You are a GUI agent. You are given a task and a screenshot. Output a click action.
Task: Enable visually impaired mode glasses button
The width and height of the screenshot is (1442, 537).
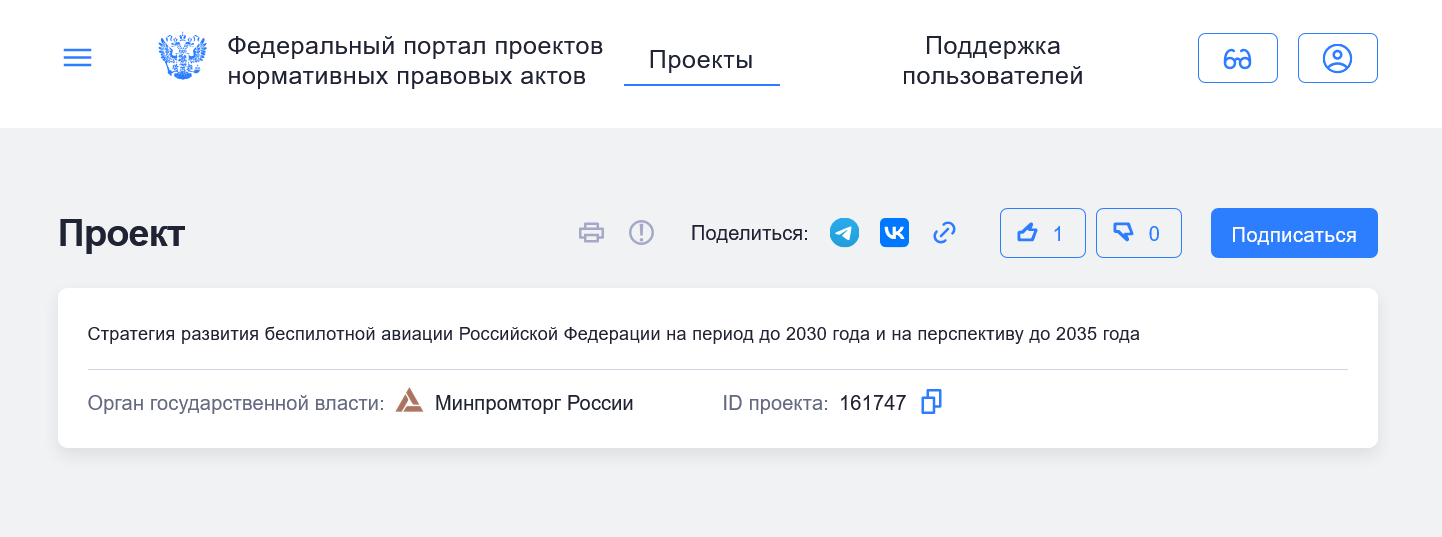tap(1237, 58)
